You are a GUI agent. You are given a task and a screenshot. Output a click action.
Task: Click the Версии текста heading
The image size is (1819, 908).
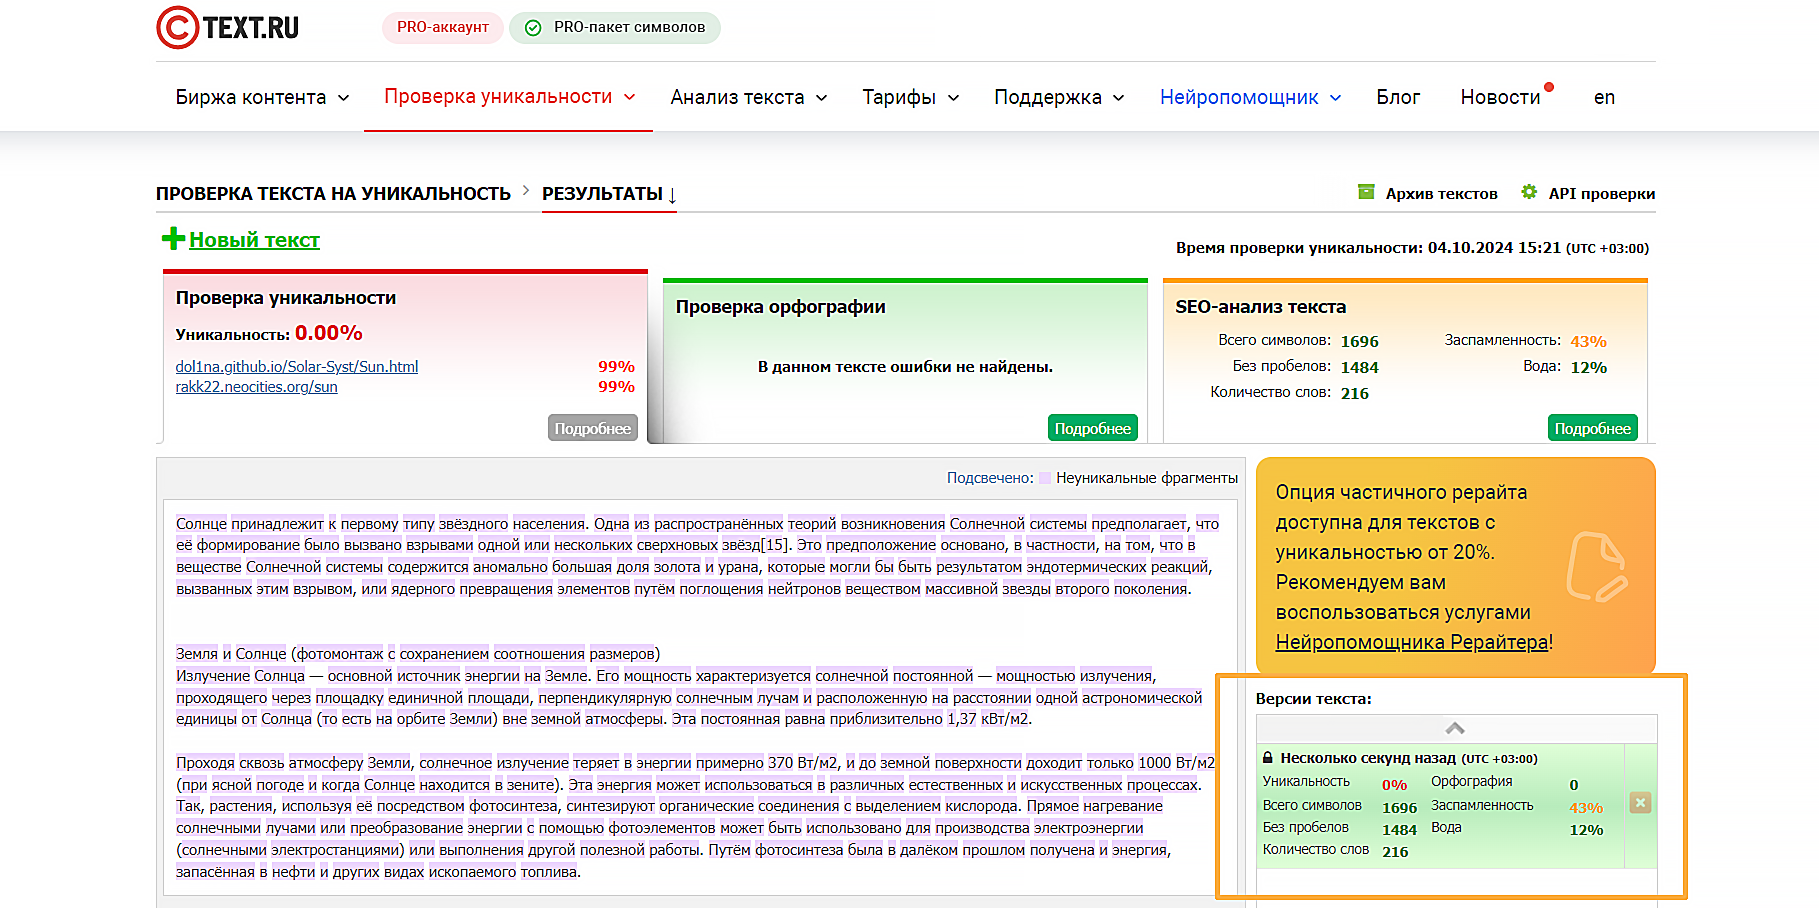coord(1314,699)
